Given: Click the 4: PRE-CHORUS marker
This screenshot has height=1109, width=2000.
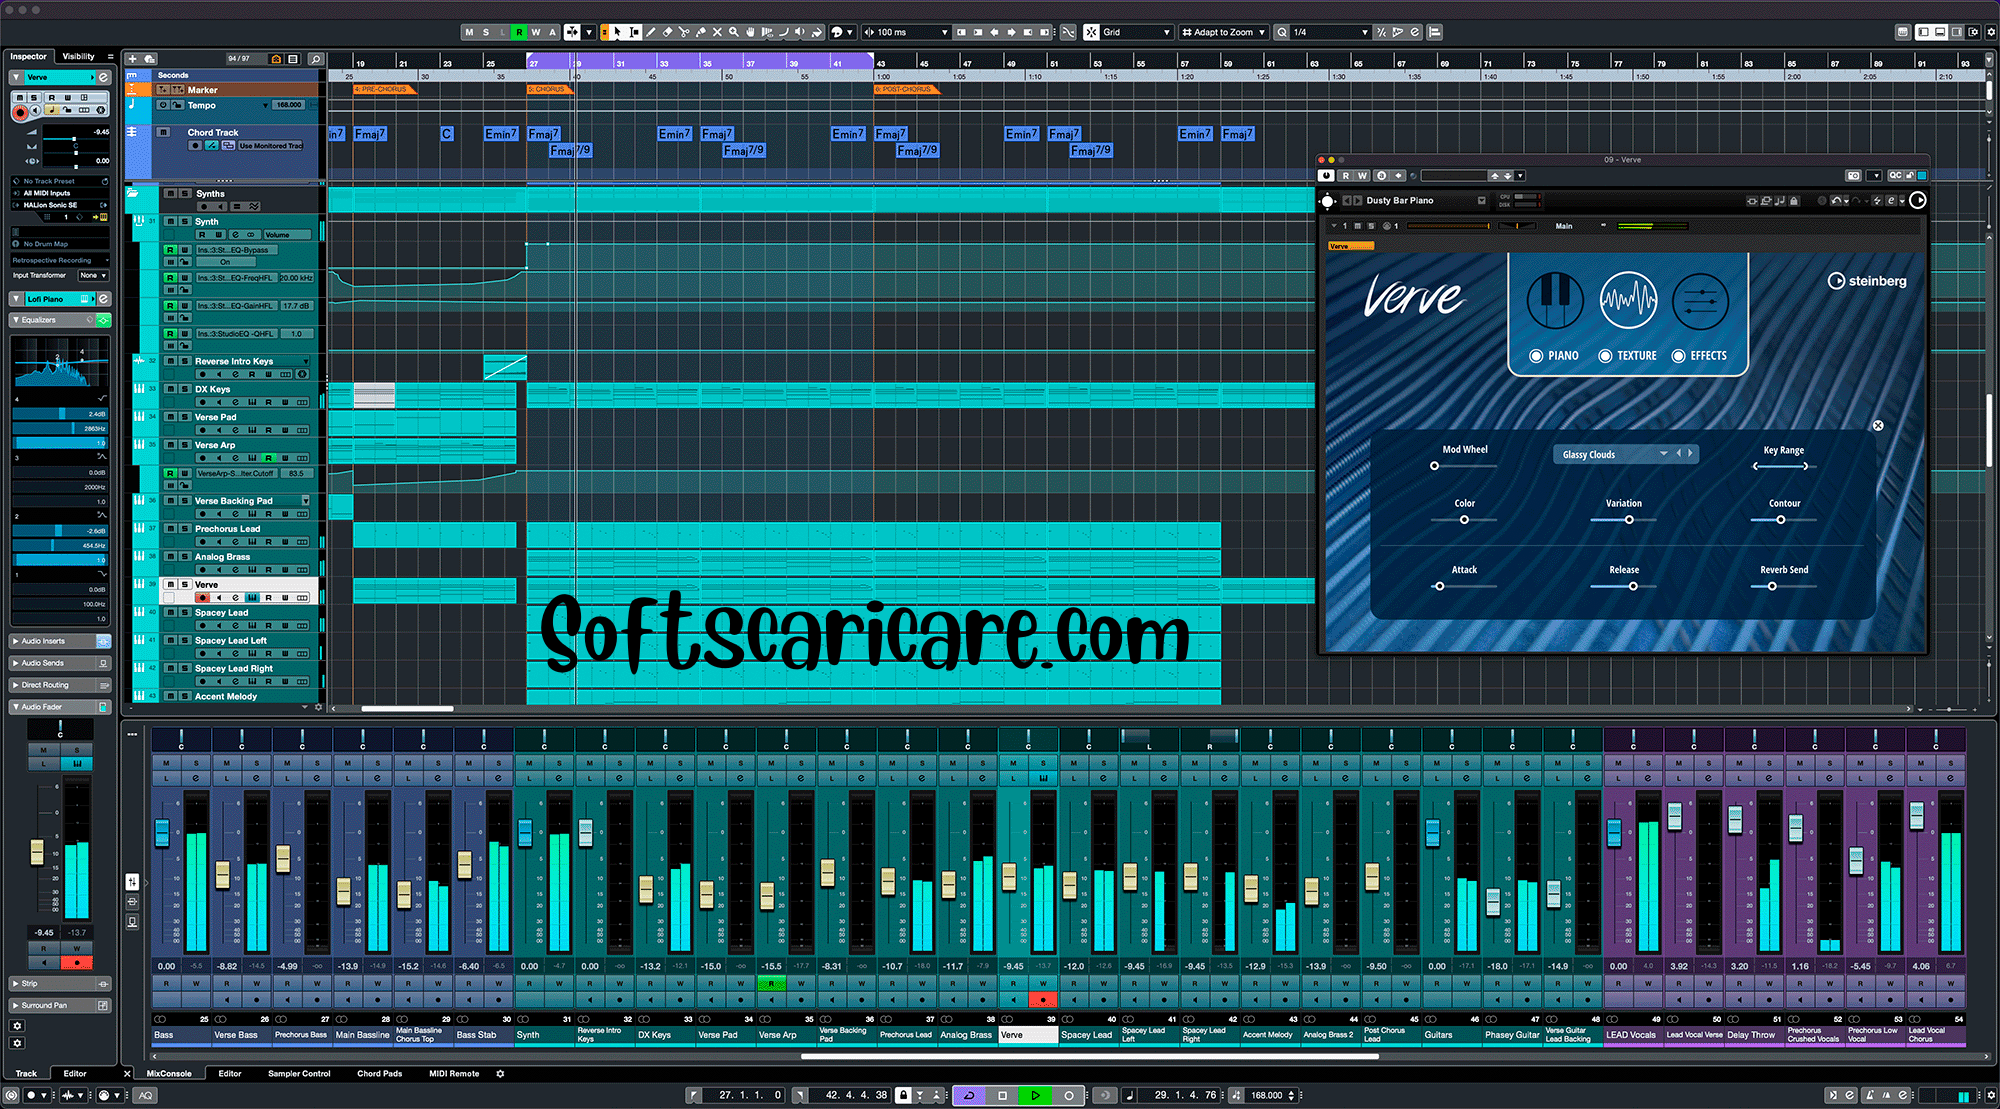Looking at the screenshot, I should click(383, 89).
